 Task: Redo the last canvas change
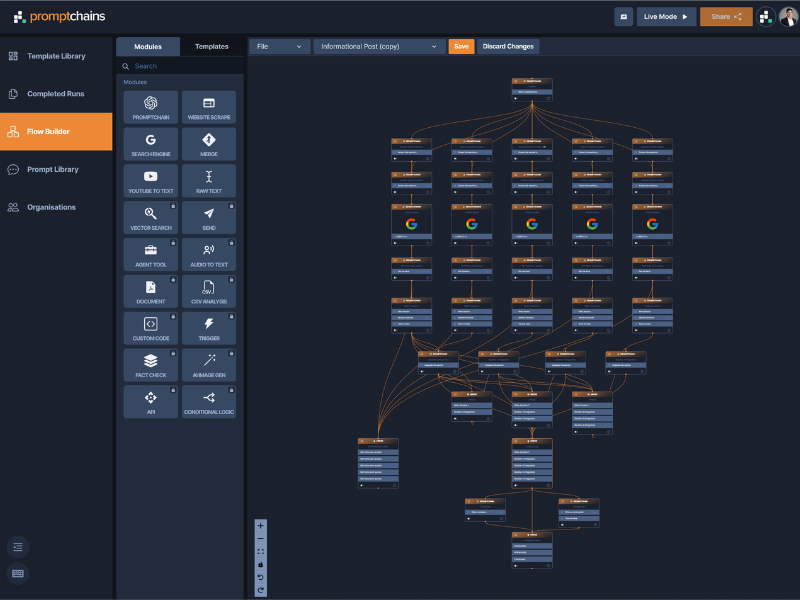pyautogui.click(x=261, y=590)
